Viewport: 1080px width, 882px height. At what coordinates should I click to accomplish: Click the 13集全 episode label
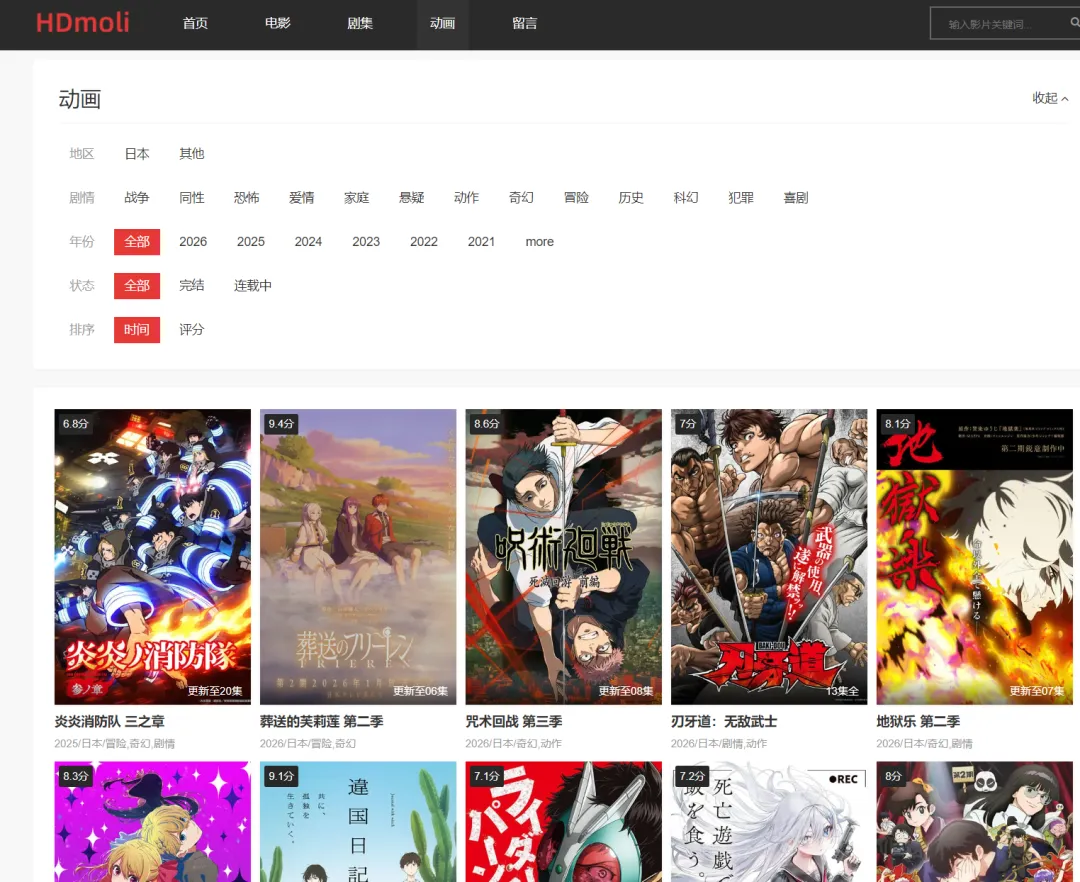pos(842,691)
